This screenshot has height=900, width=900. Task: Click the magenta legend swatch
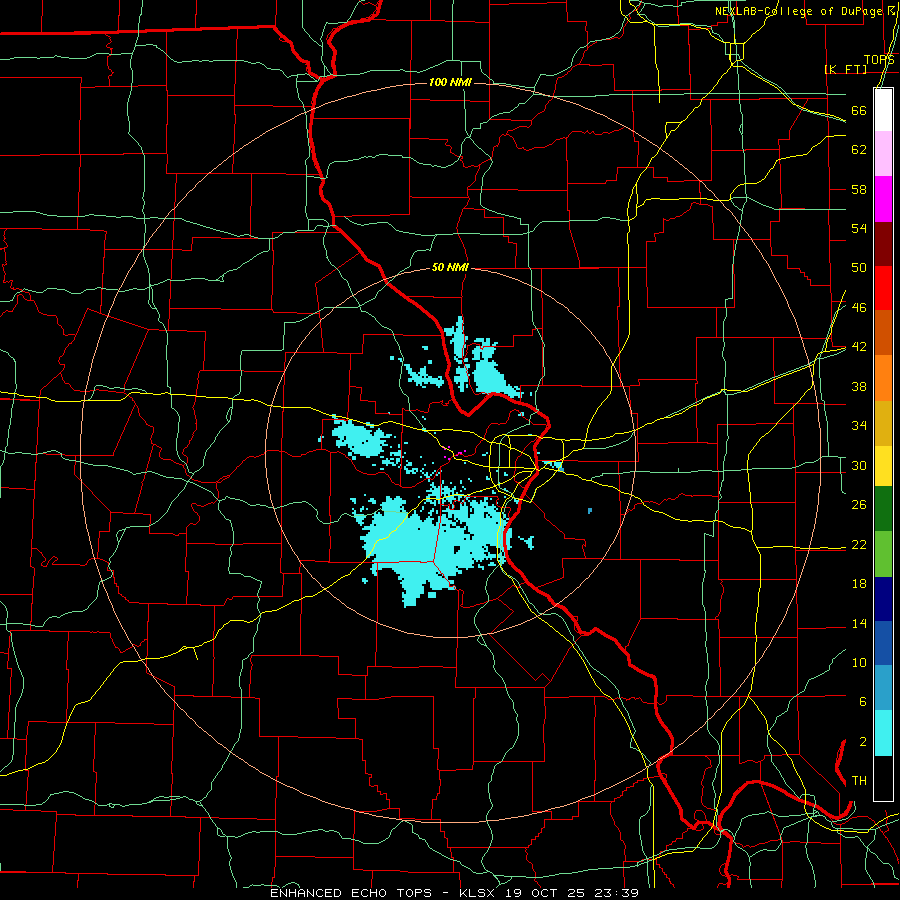[883, 199]
